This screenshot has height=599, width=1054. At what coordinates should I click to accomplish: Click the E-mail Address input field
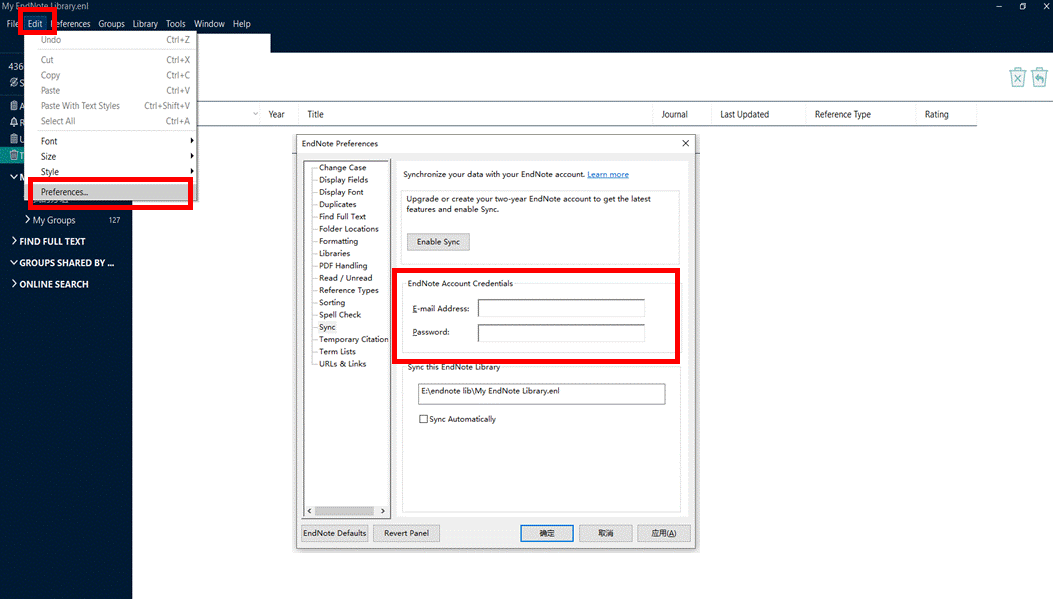560,308
